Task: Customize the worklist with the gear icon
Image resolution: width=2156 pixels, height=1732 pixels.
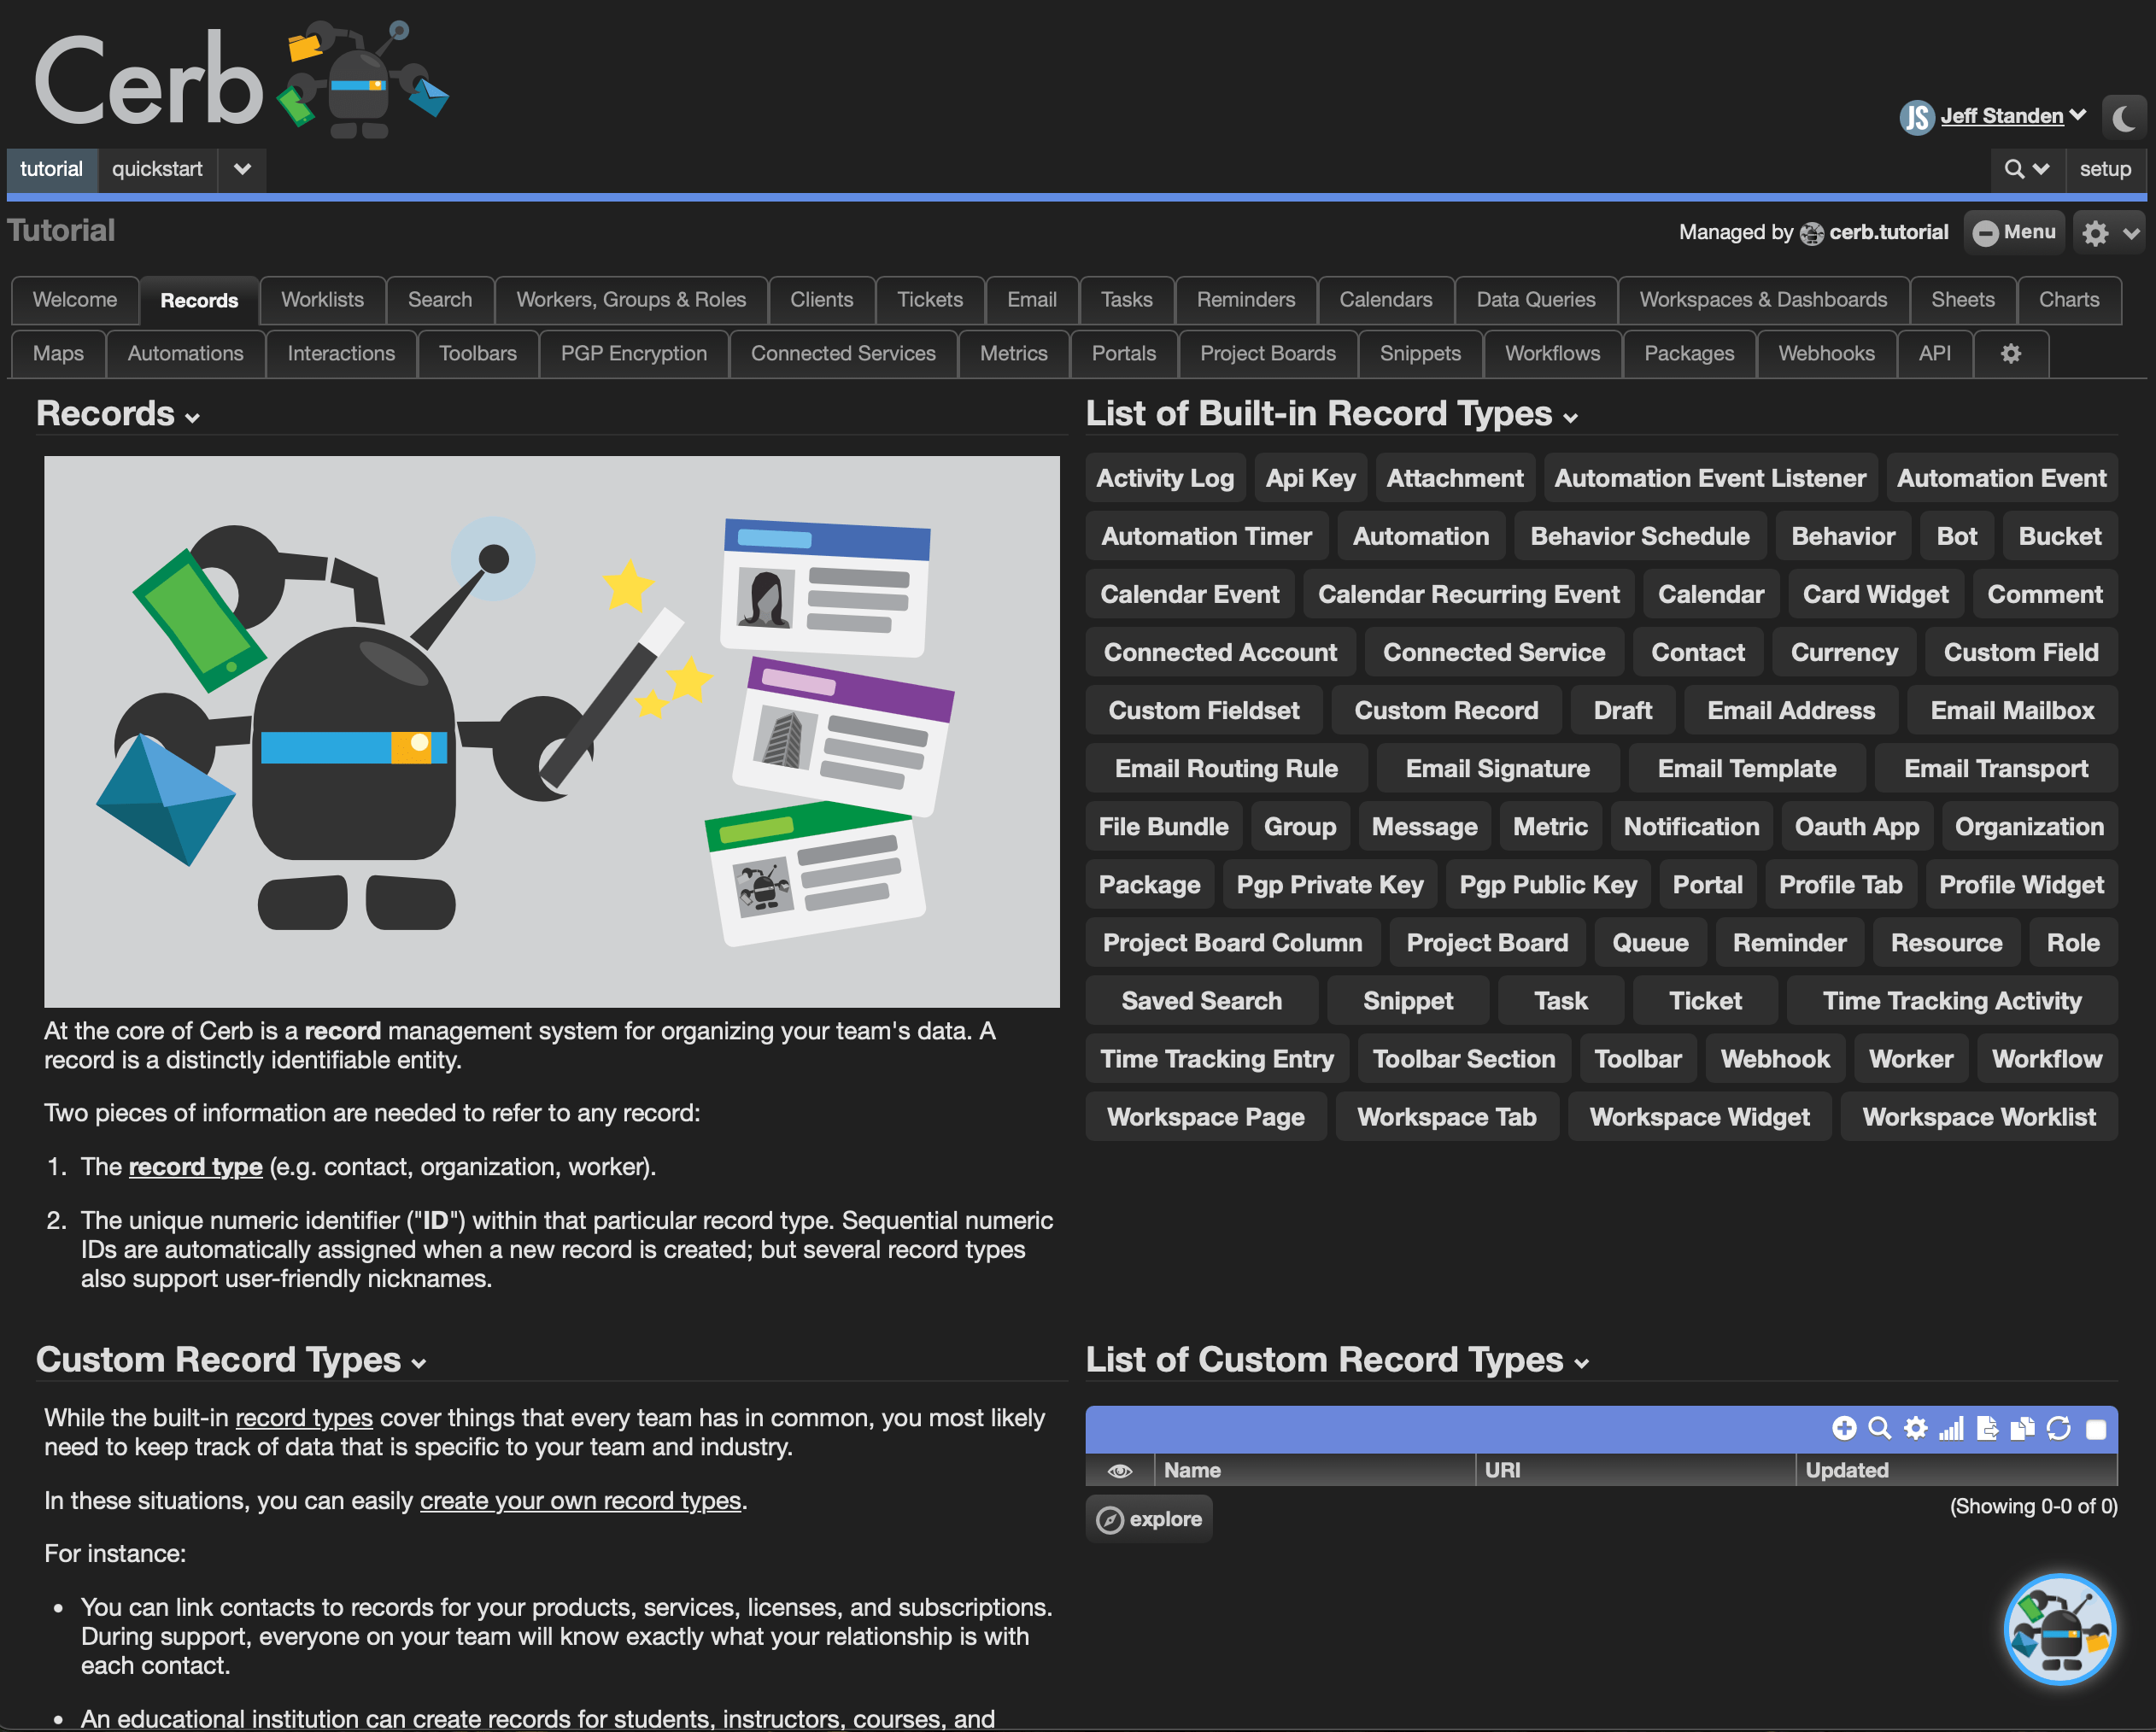Action: [x=1915, y=1428]
